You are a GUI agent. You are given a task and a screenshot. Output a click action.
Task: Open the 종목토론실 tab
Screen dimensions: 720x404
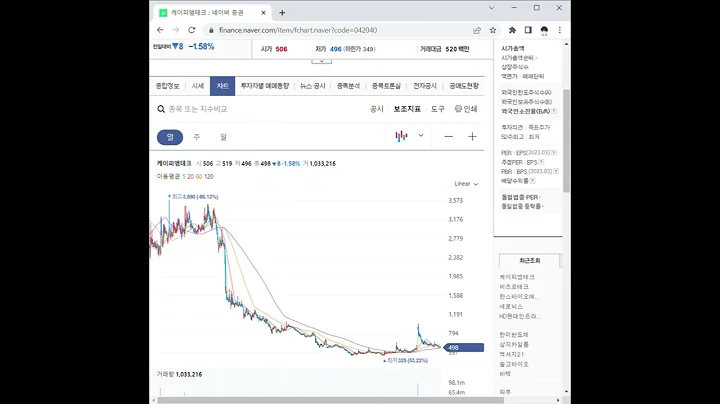386,86
